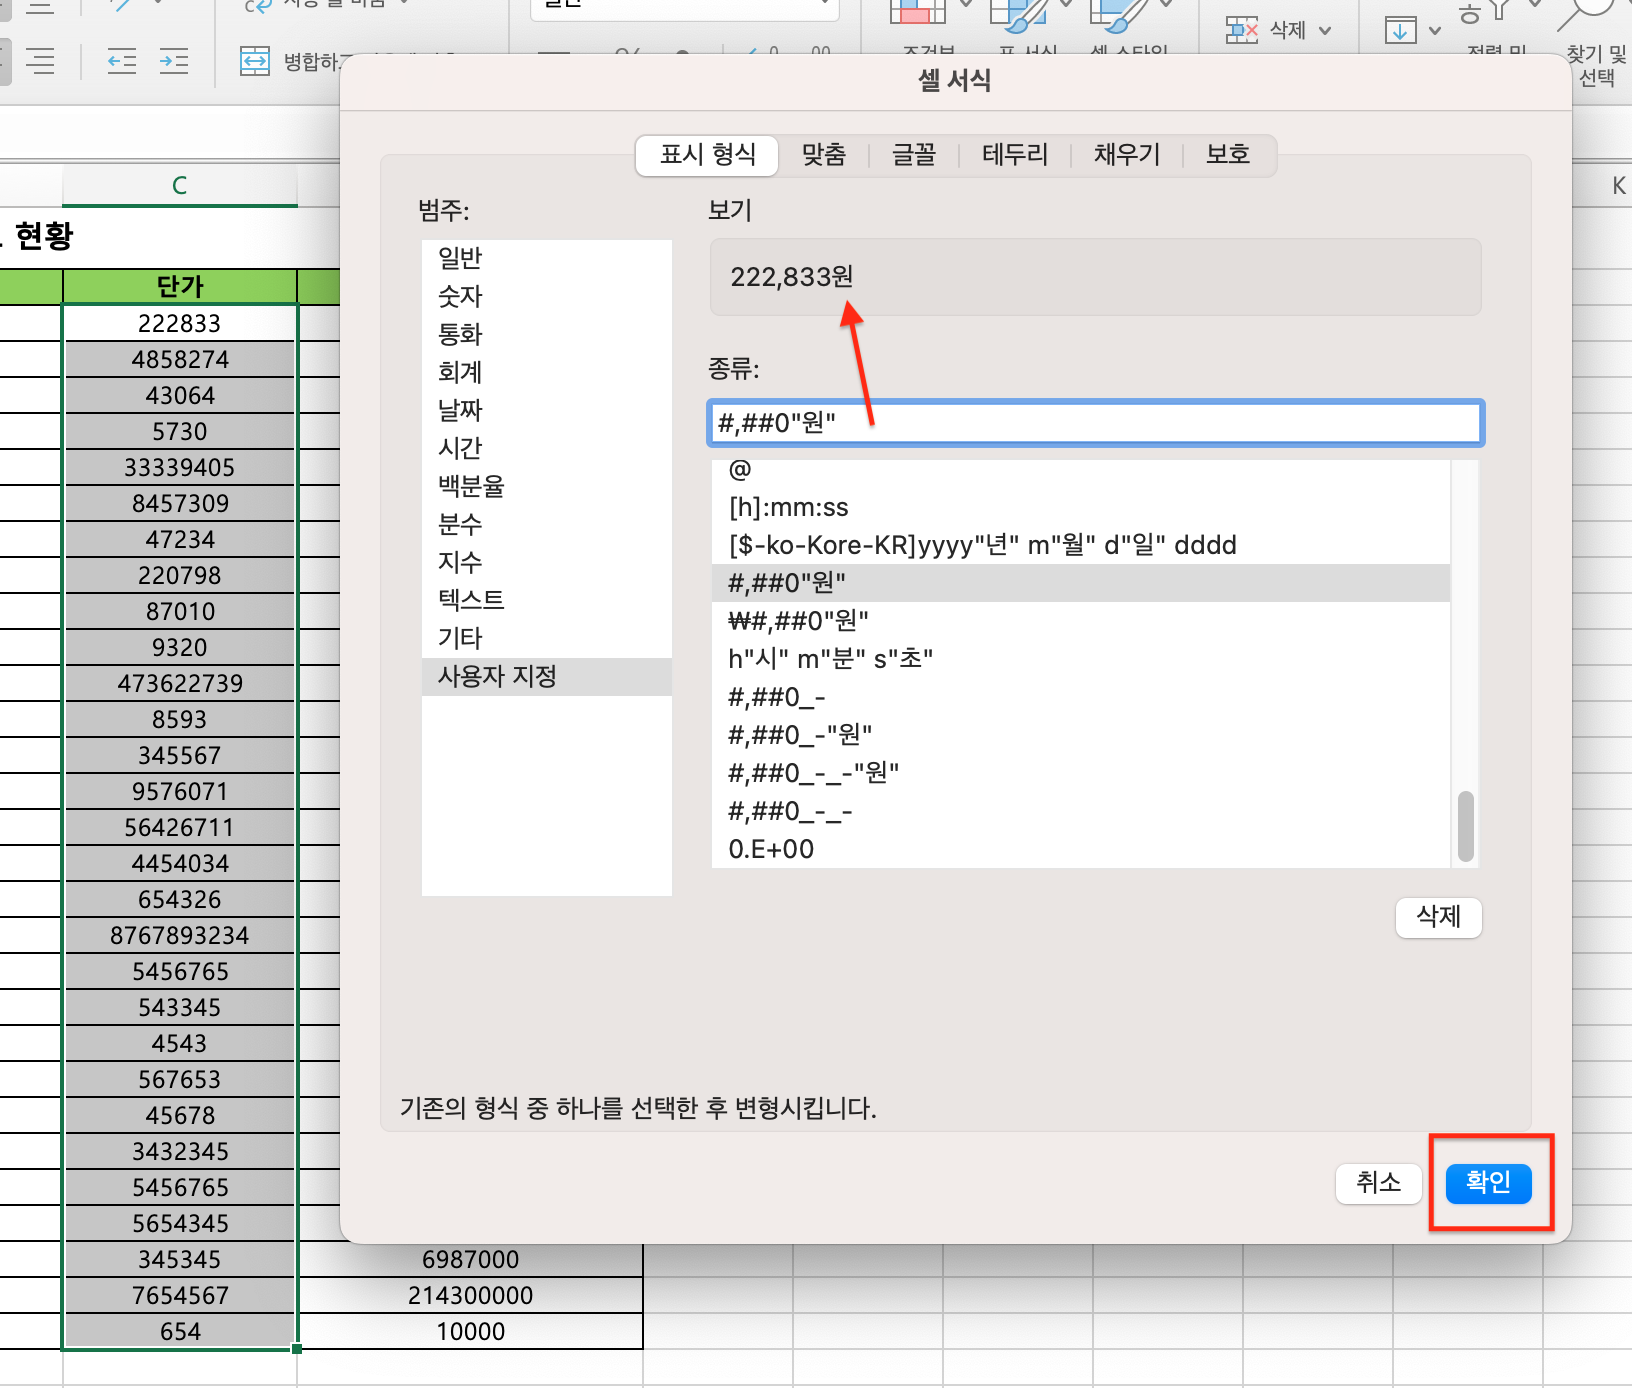Image resolution: width=1632 pixels, height=1388 pixels.
Task: Confirm with the 확인 button
Action: tap(1489, 1183)
